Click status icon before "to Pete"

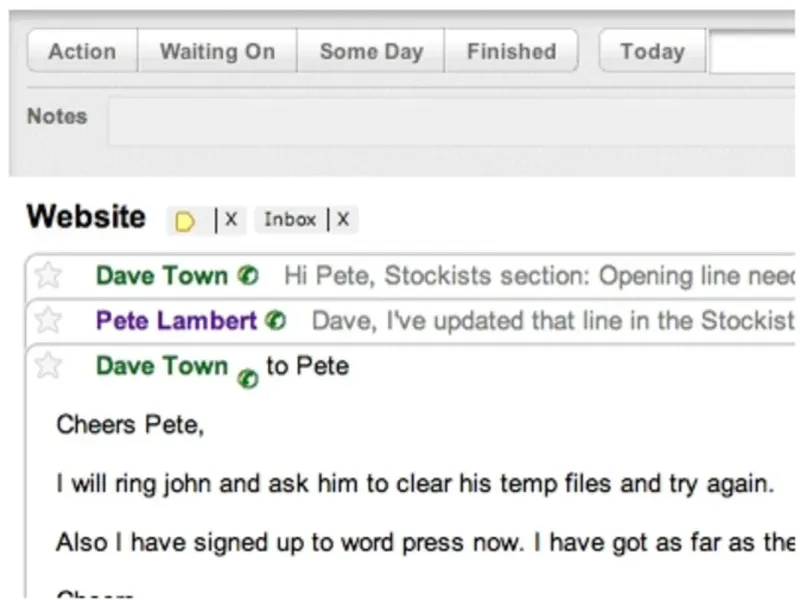point(248,378)
